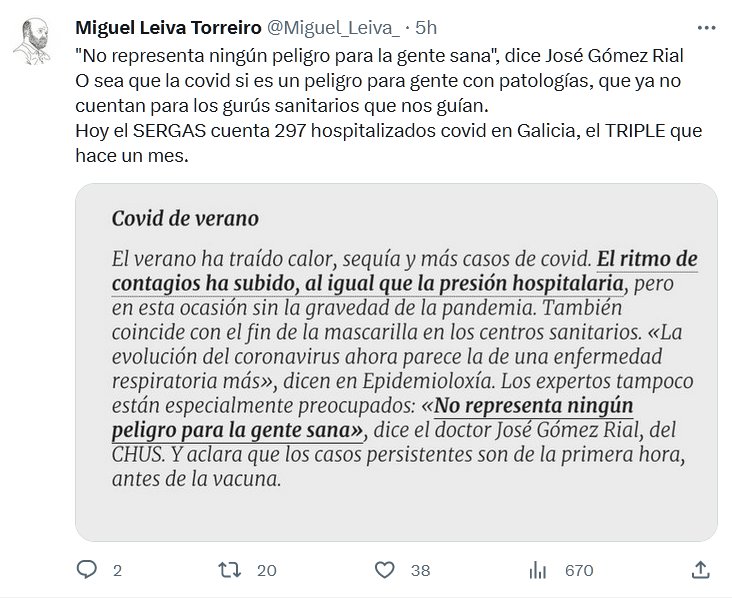The width and height of the screenshot is (732, 602).
Task: Click the like count of 38
Action: [420, 571]
